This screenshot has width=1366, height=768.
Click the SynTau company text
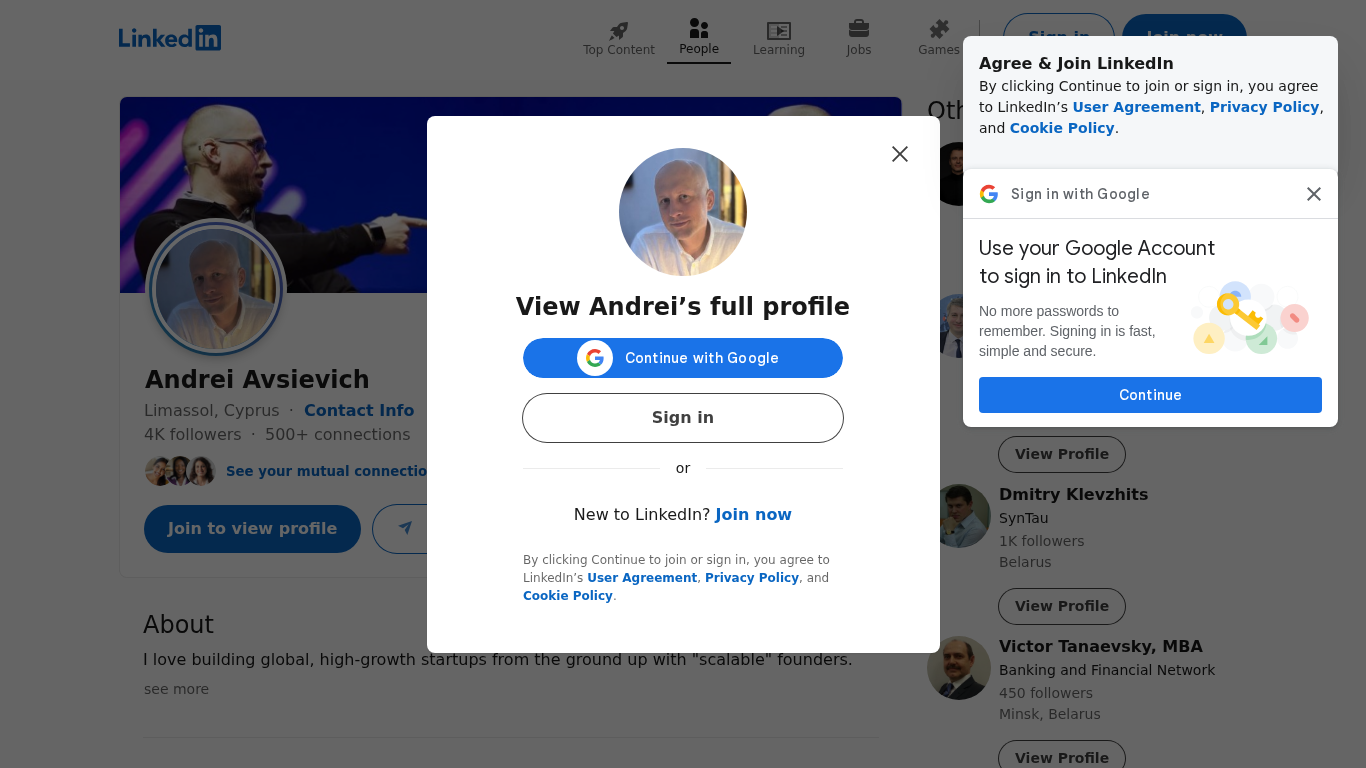coord(1024,519)
